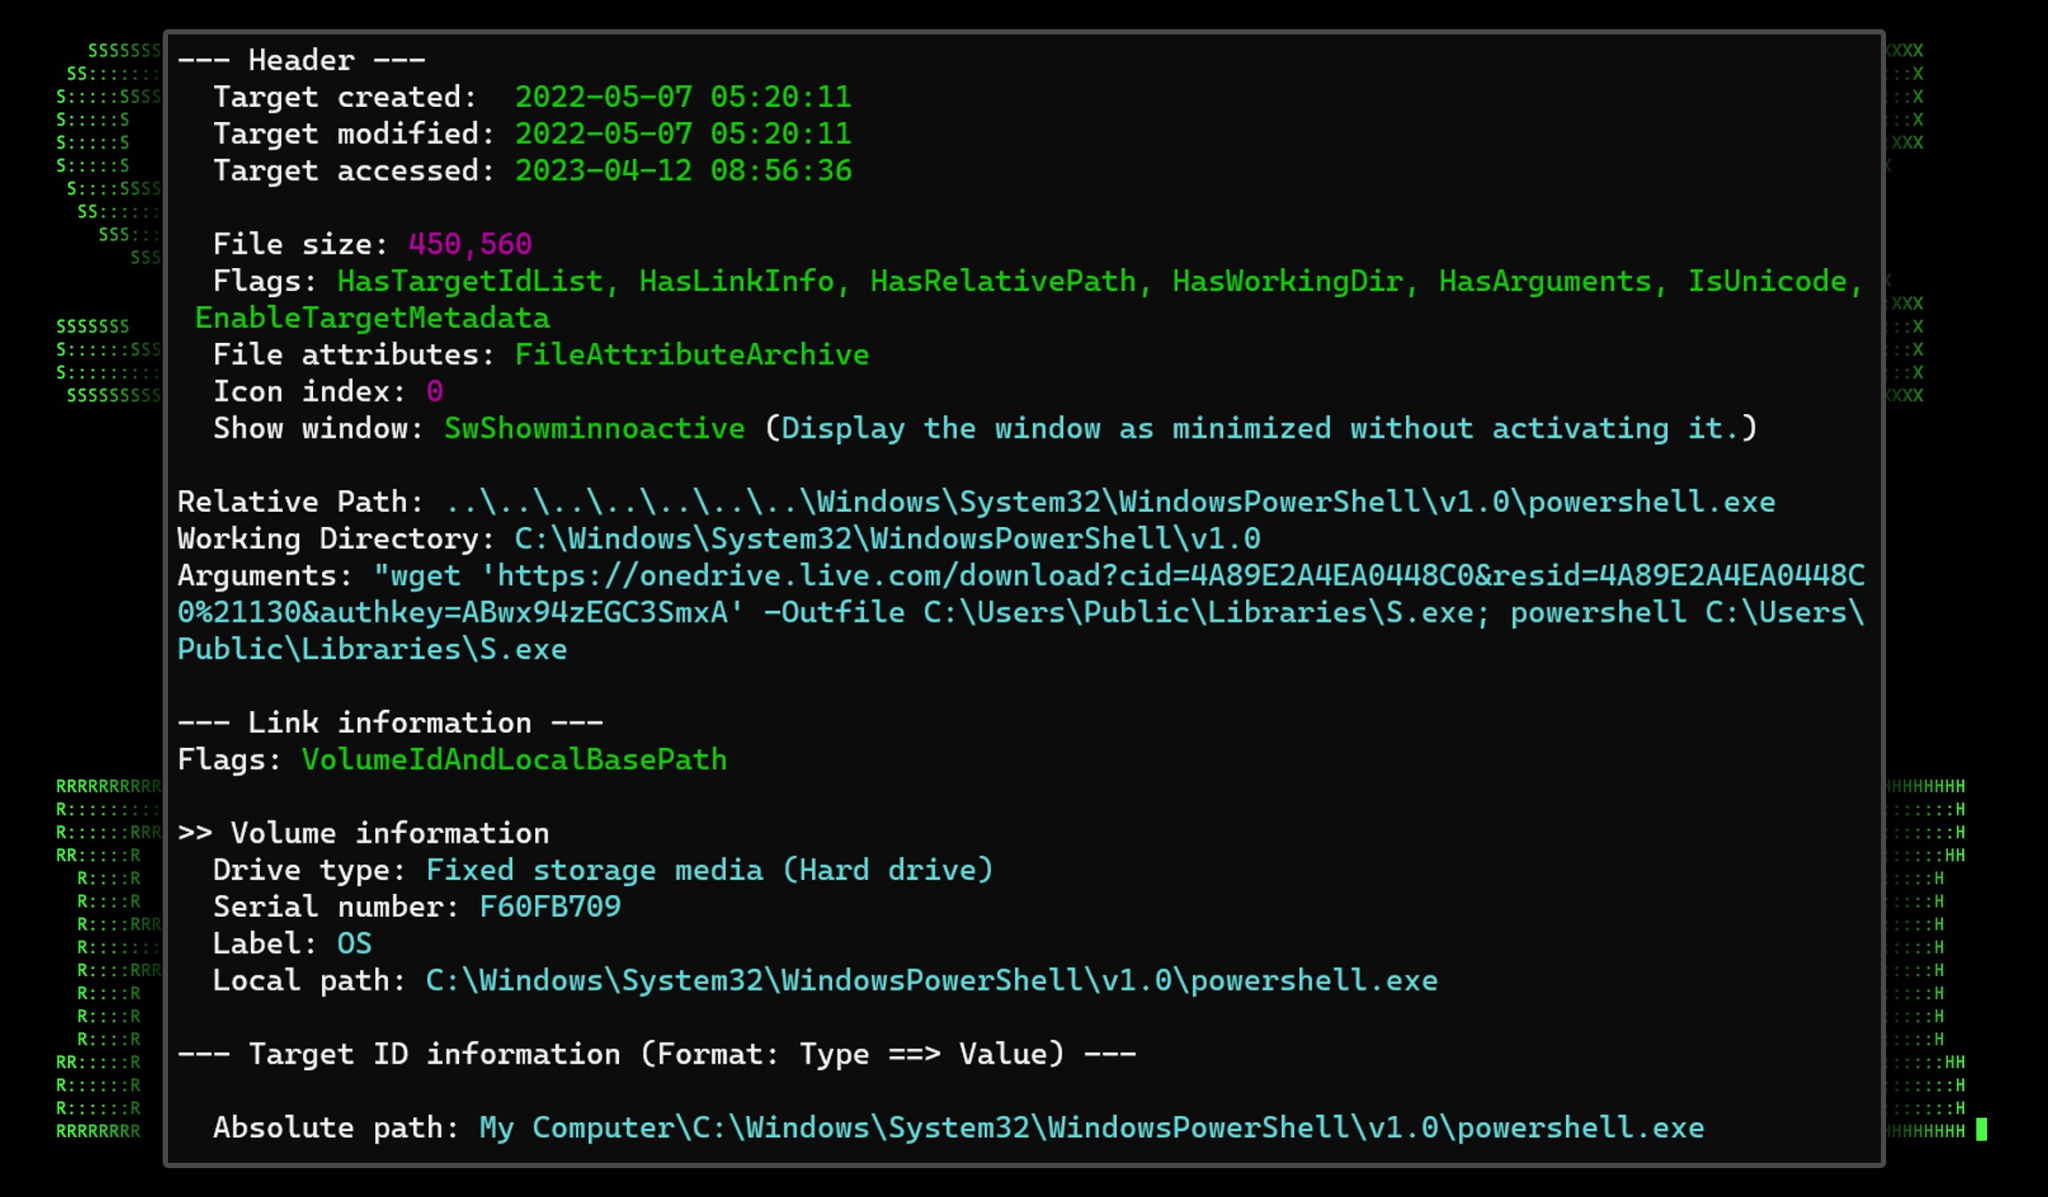The height and width of the screenshot is (1197, 2048).
Task: Click the File size value 450,560
Action: (470, 245)
